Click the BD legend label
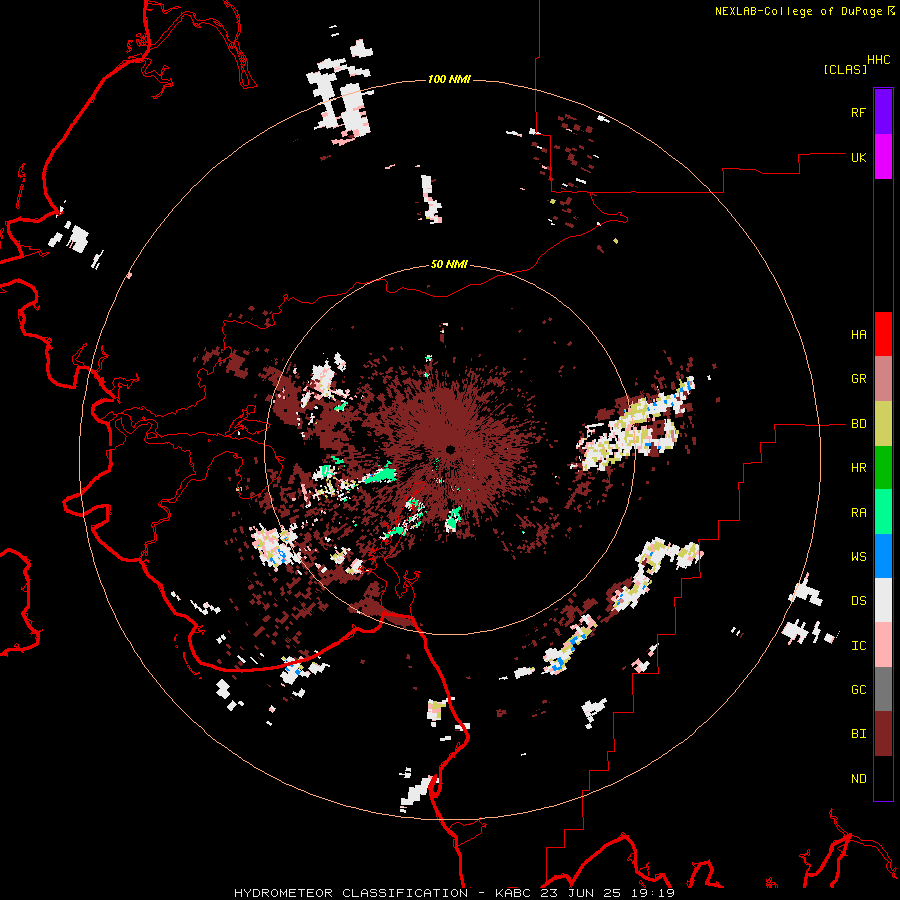 [x=858, y=424]
